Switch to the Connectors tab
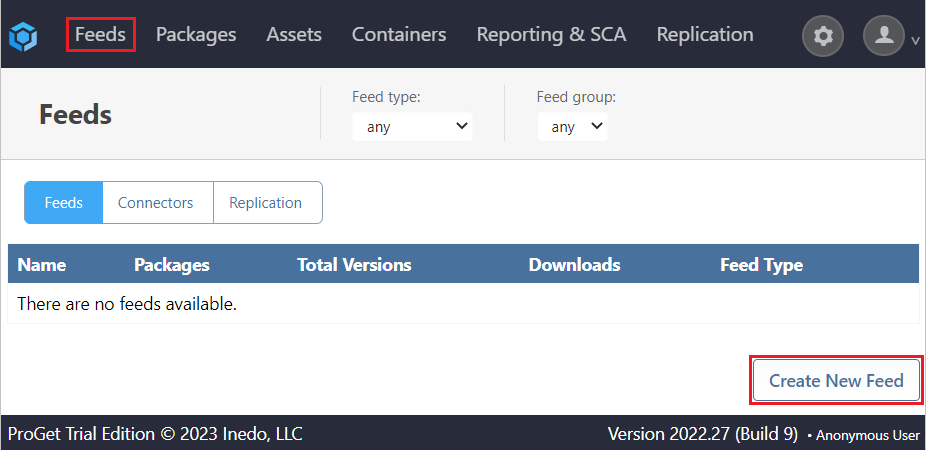The width and height of the screenshot is (926, 450). click(155, 203)
